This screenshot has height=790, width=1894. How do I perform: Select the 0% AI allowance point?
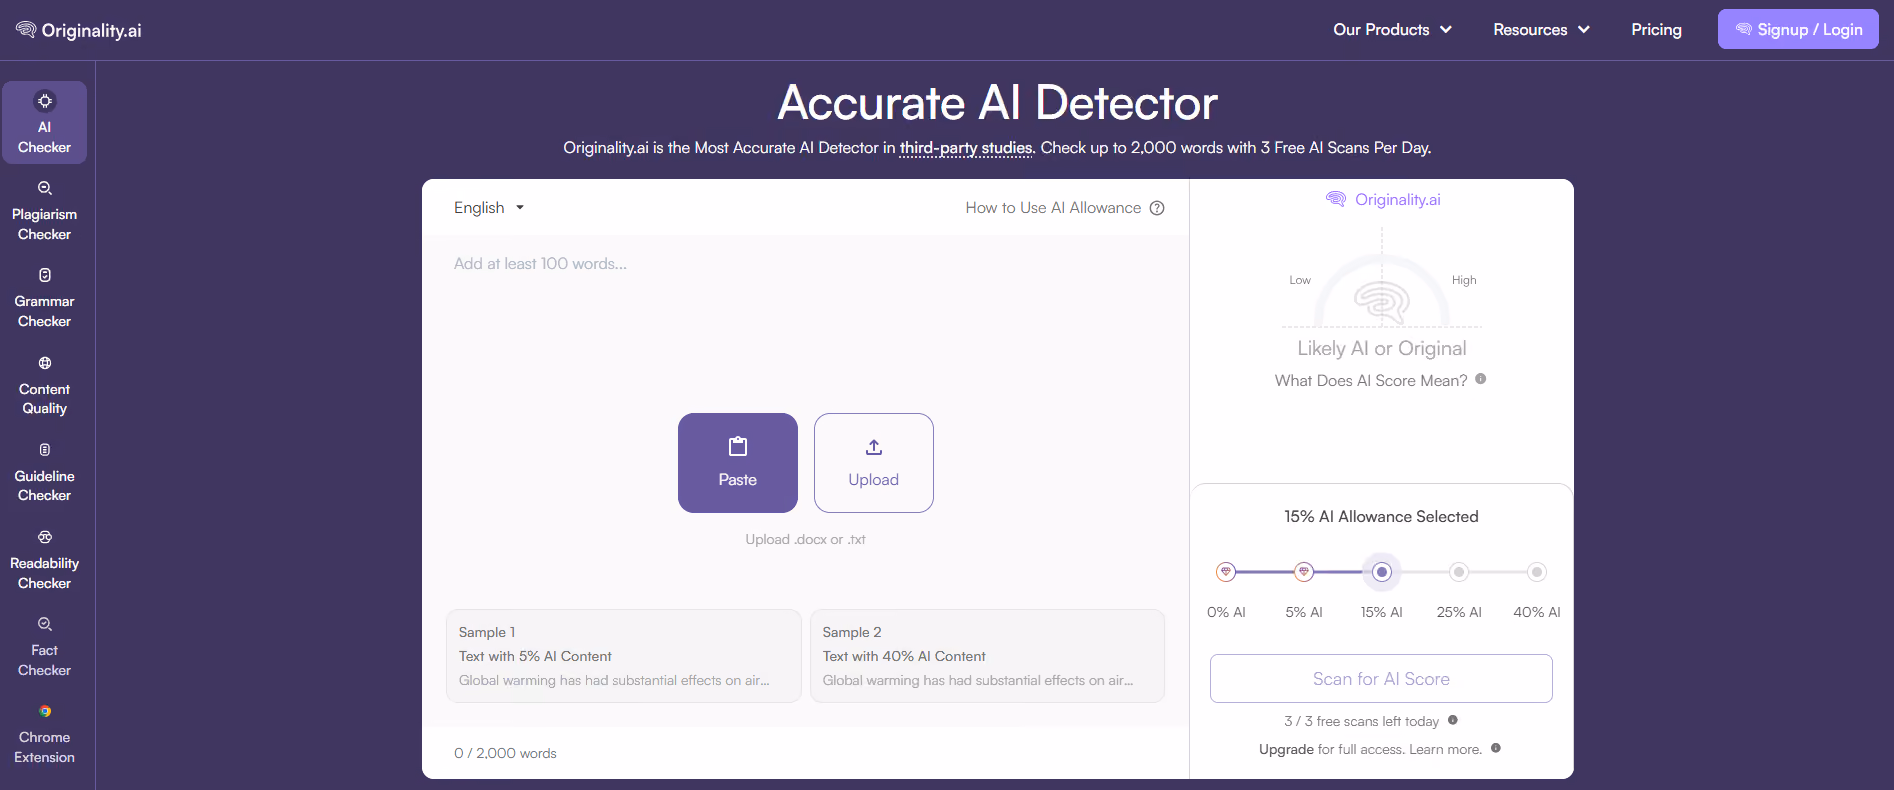[1226, 572]
